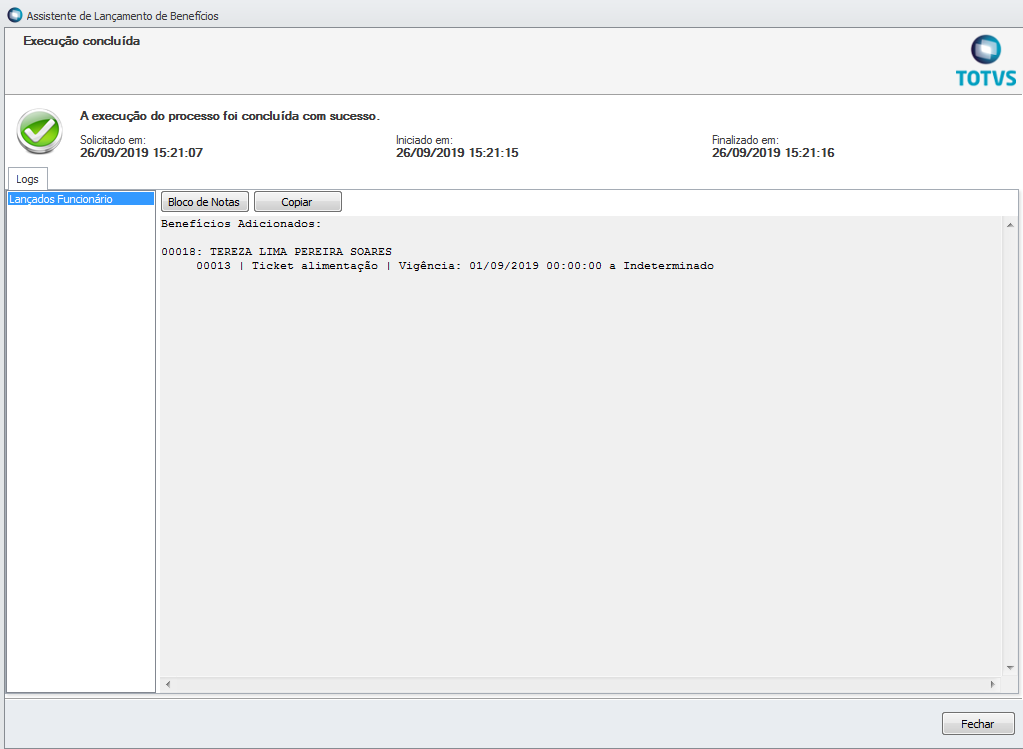The image size is (1023, 749).
Task: Open log in Bloco de Notas
Action: (x=204, y=202)
